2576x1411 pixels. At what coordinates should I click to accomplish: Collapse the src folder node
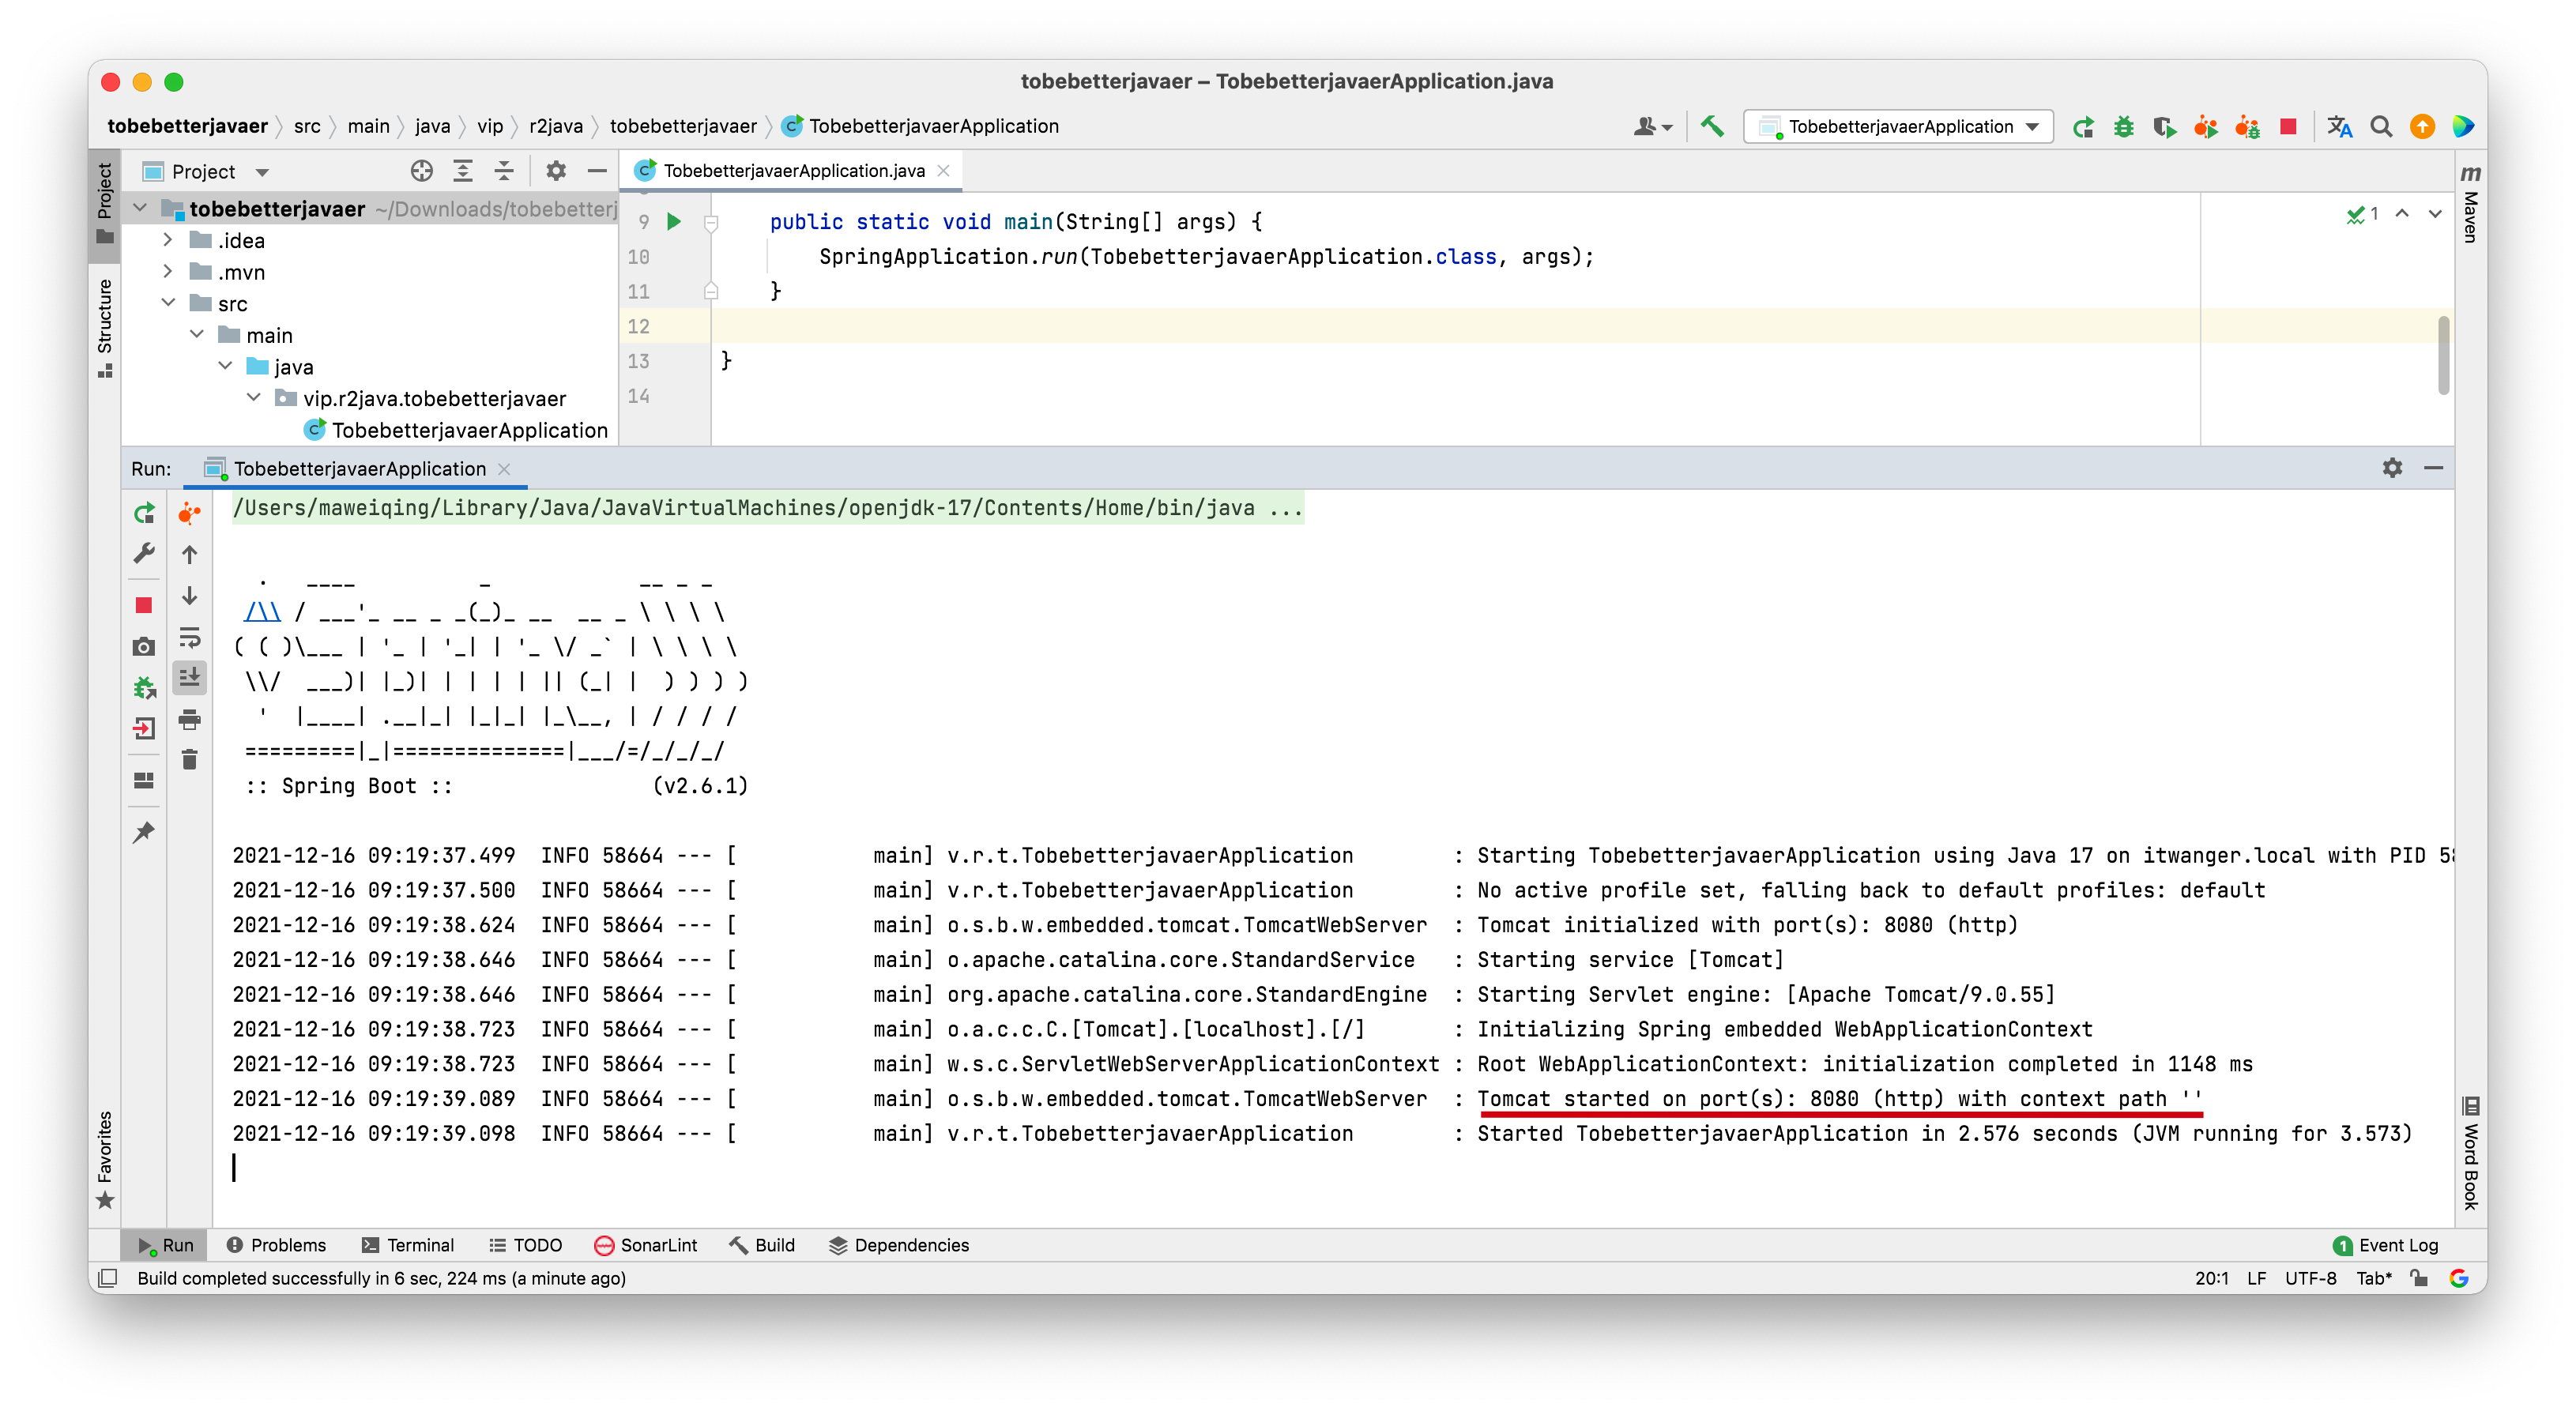[x=168, y=303]
